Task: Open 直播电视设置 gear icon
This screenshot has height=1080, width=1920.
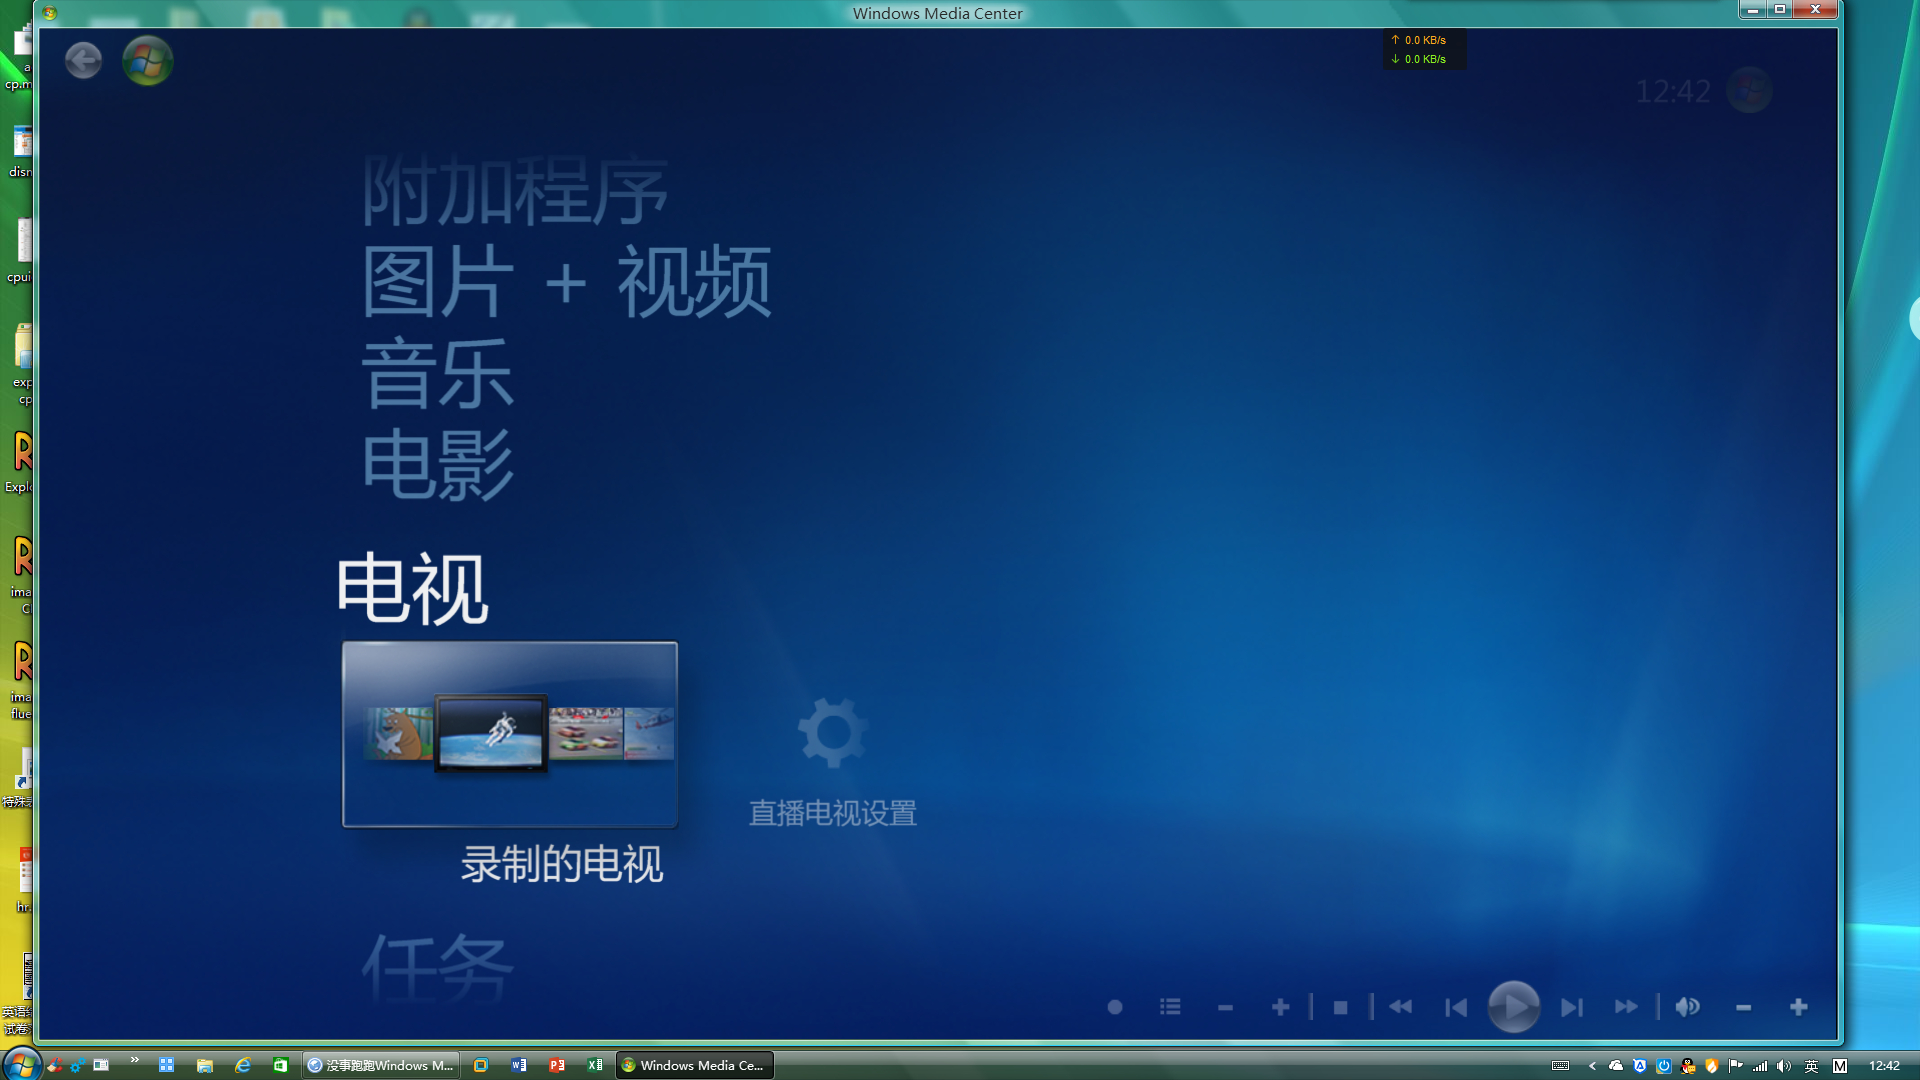Action: tap(832, 733)
